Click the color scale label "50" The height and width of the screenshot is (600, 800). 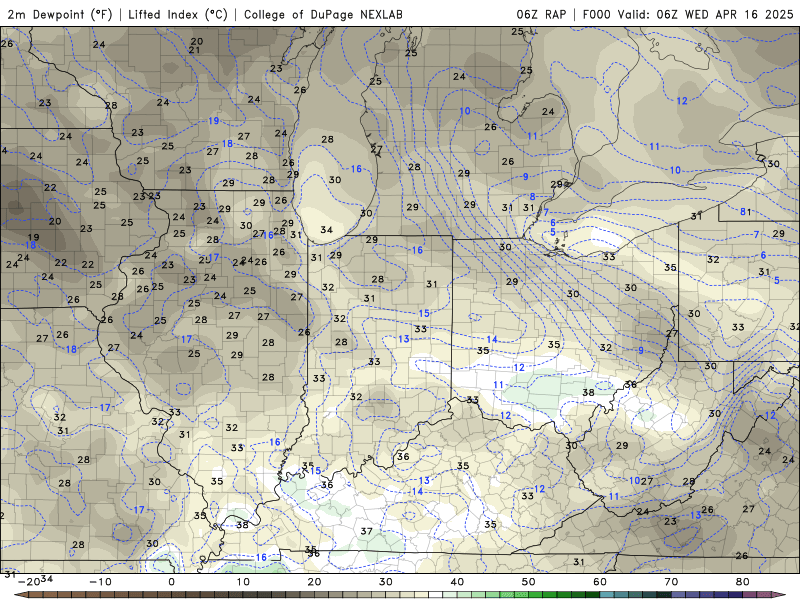point(529,582)
